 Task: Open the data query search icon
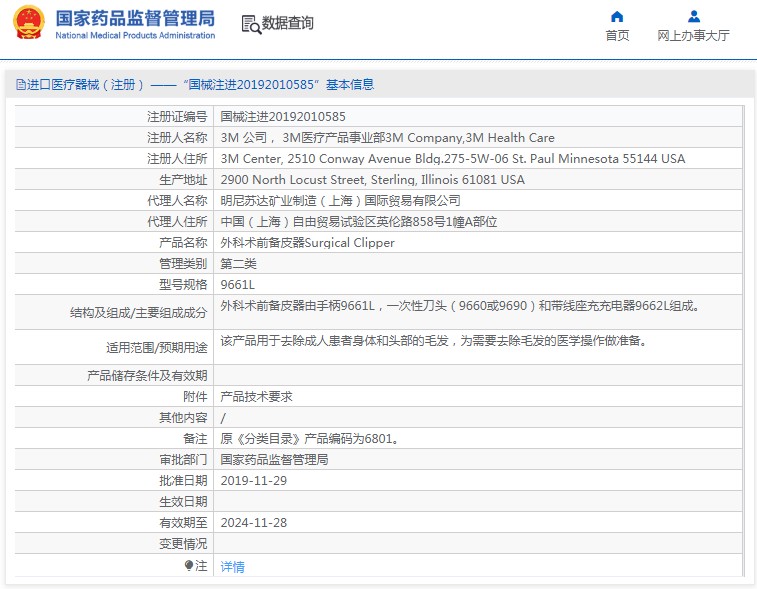pos(251,25)
